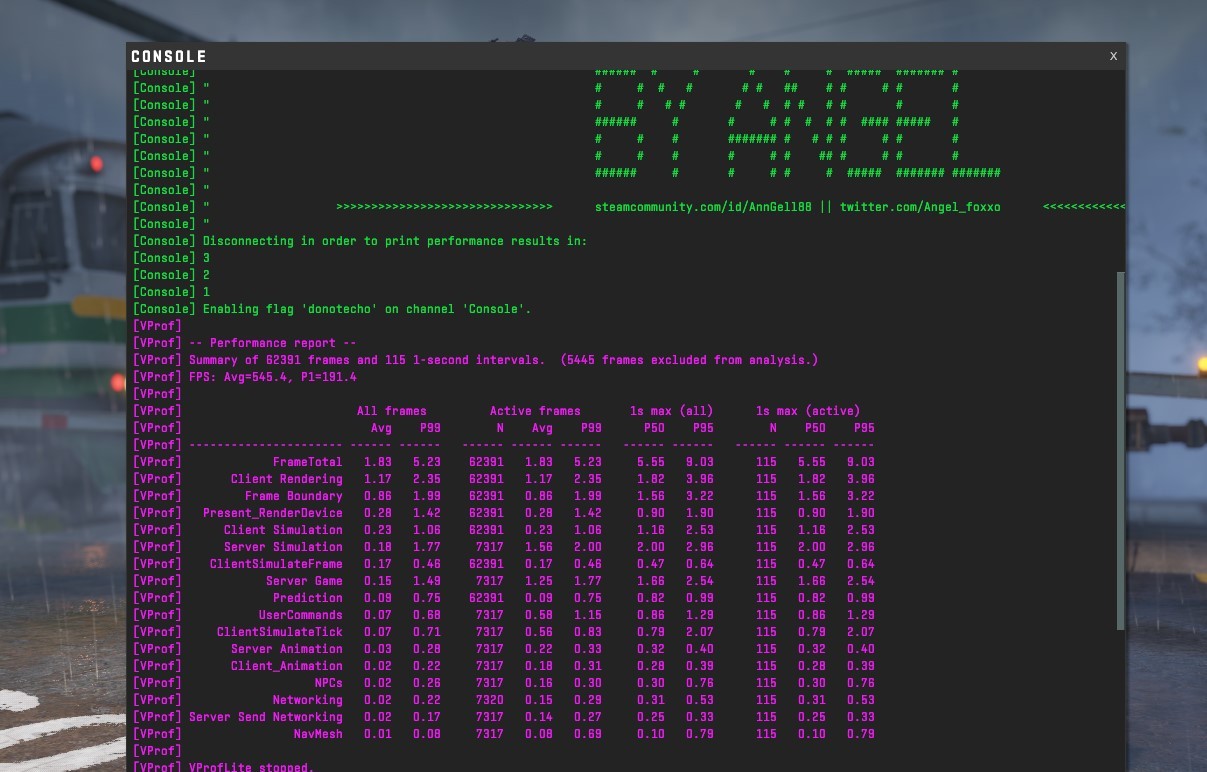Click the CONSOLE title text

pos(169,57)
